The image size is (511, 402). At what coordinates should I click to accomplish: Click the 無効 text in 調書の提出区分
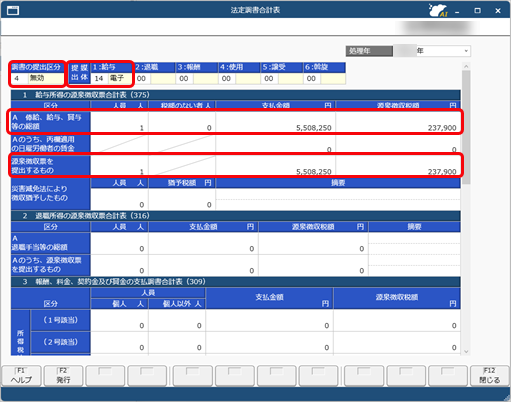[x=37, y=78]
